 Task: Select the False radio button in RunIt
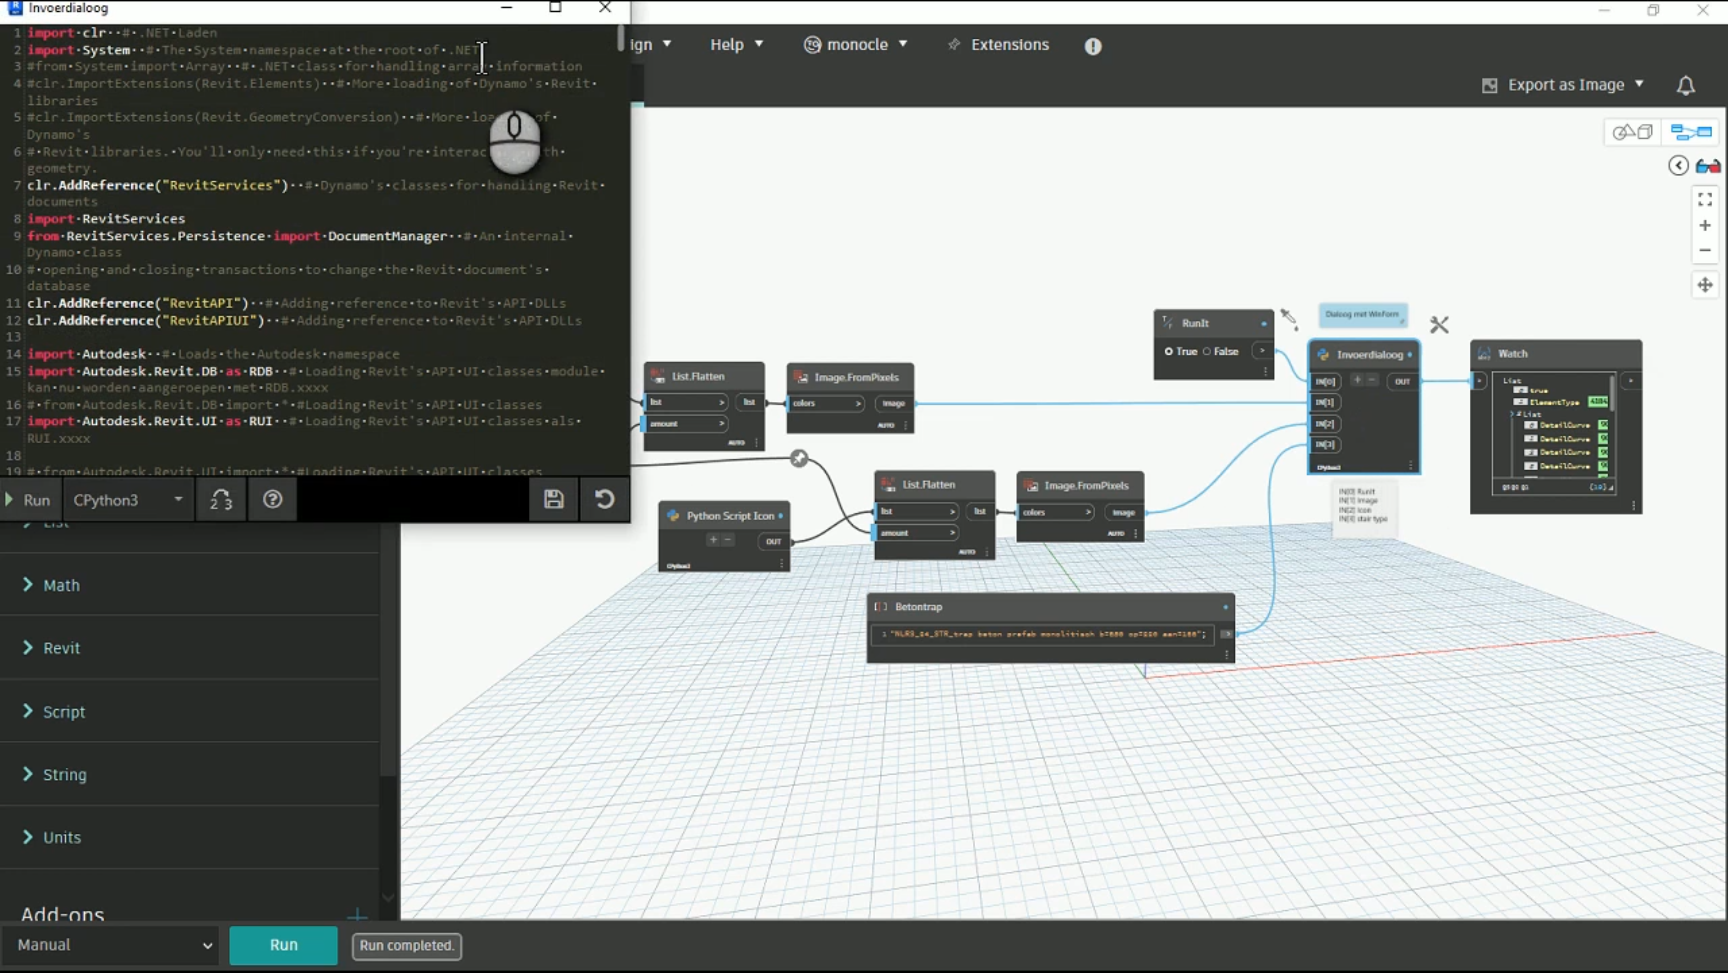click(1207, 352)
